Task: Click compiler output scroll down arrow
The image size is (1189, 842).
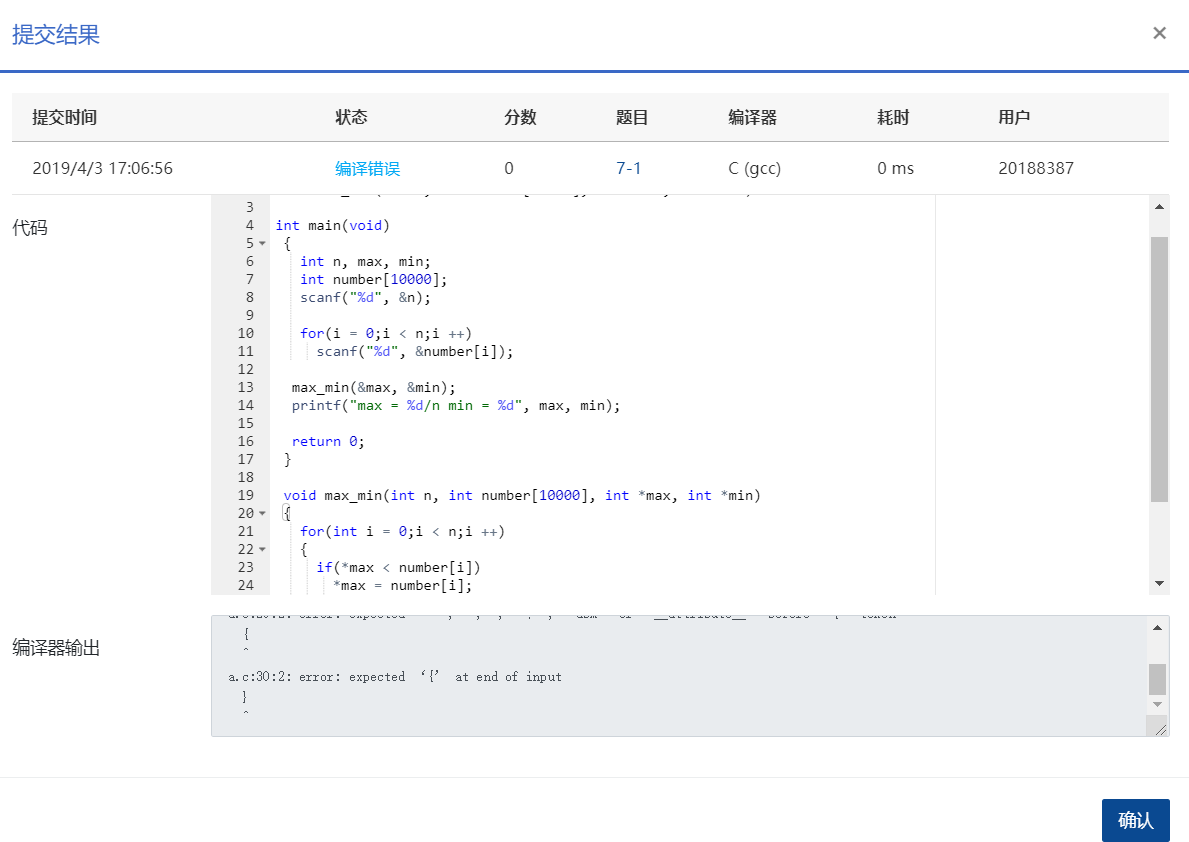Action: (1157, 705)
